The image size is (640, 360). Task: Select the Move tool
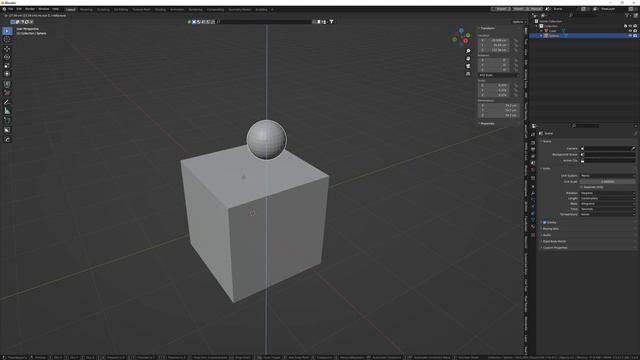point(7,49)
